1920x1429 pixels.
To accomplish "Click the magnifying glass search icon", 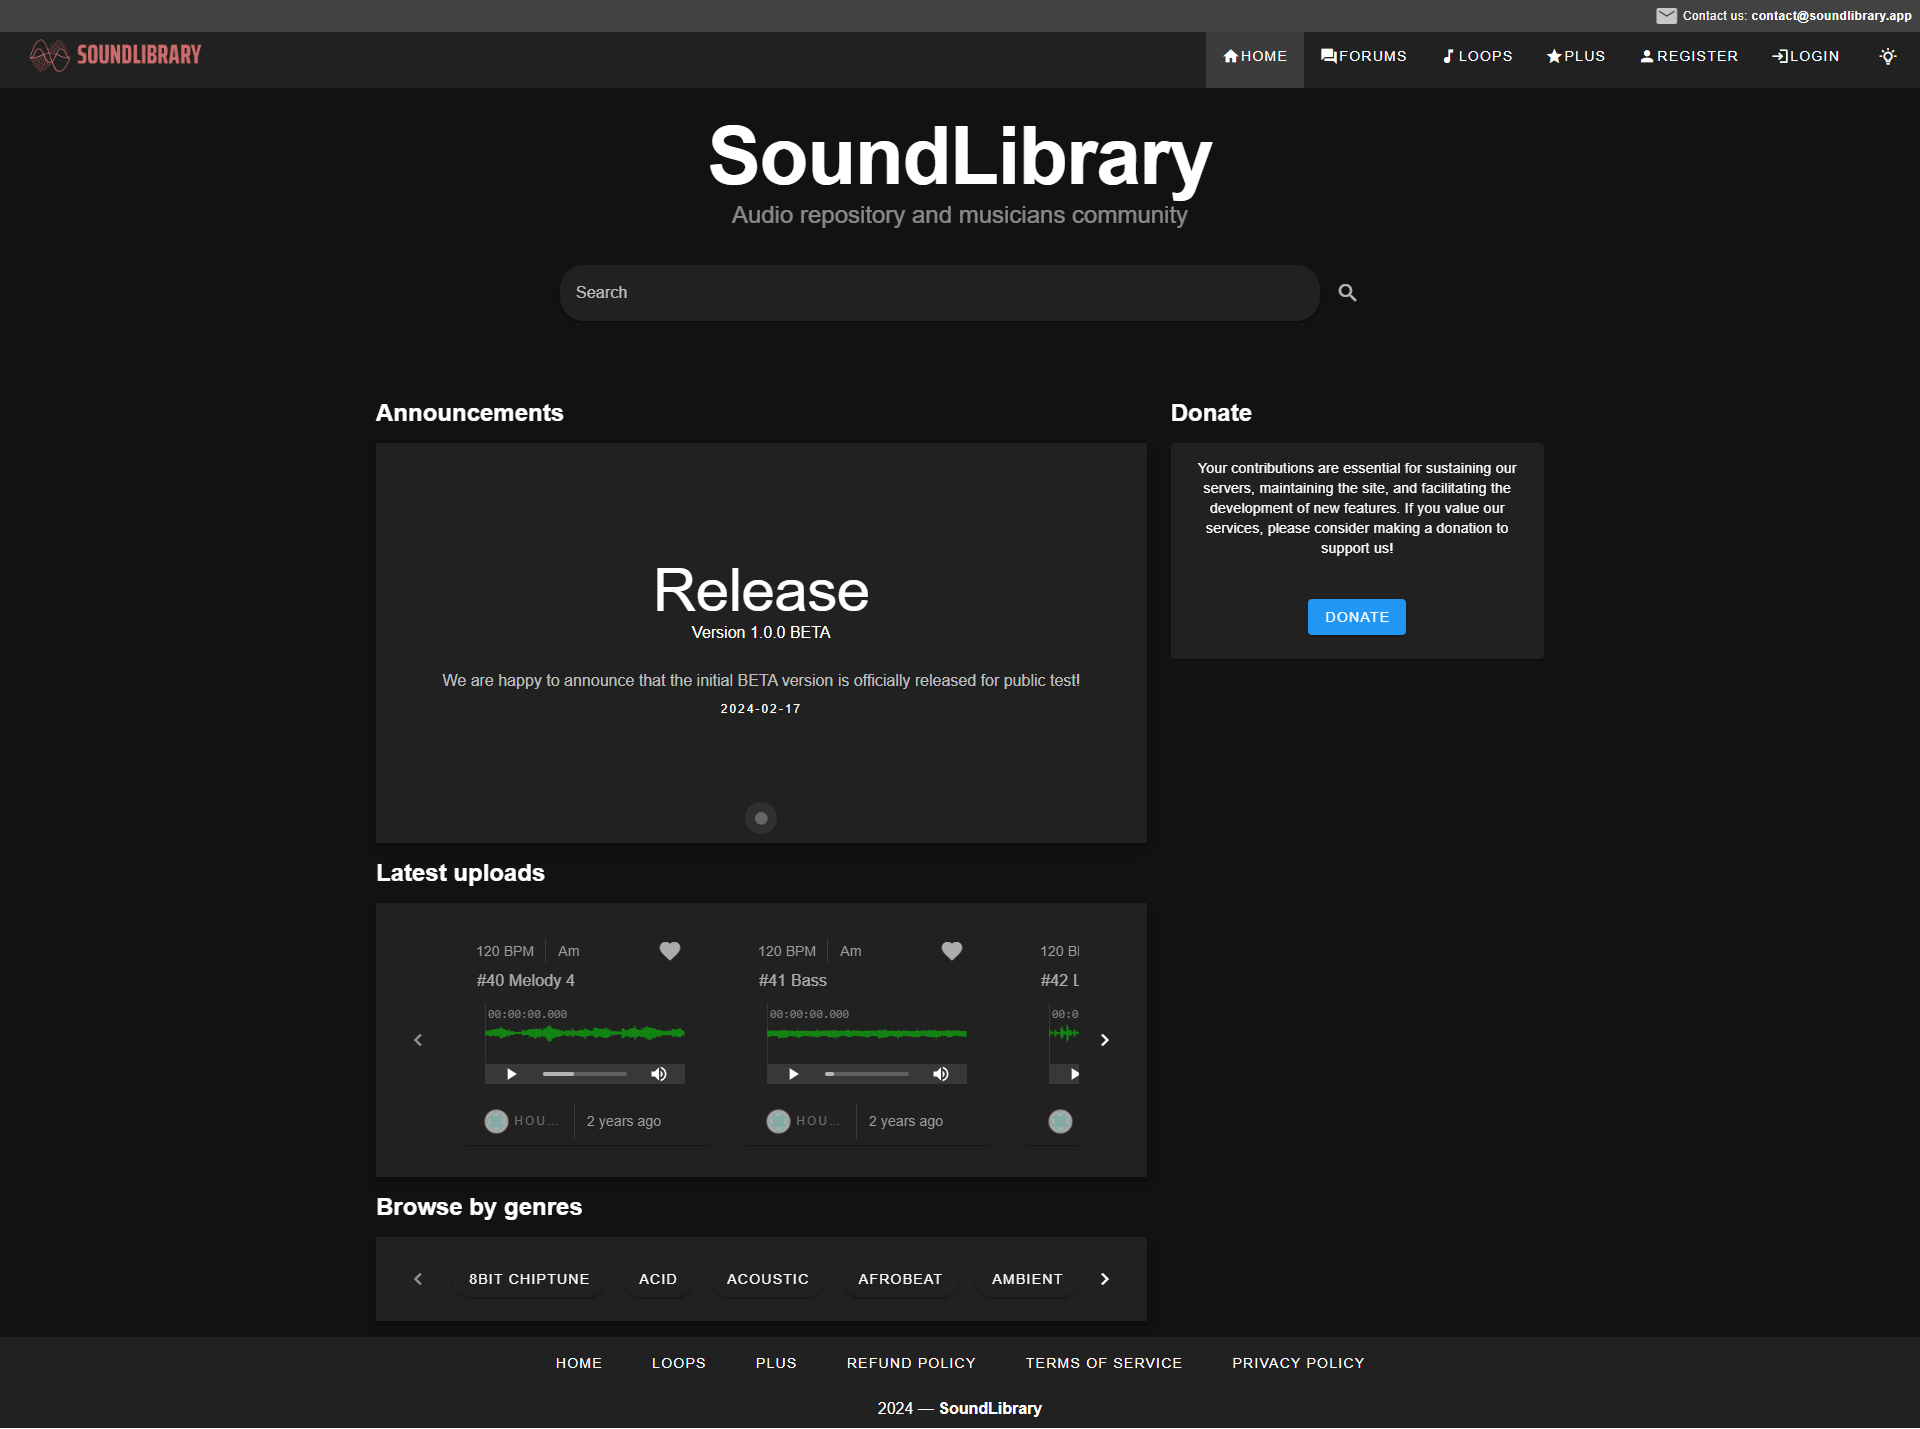I will click(1347, 293).
